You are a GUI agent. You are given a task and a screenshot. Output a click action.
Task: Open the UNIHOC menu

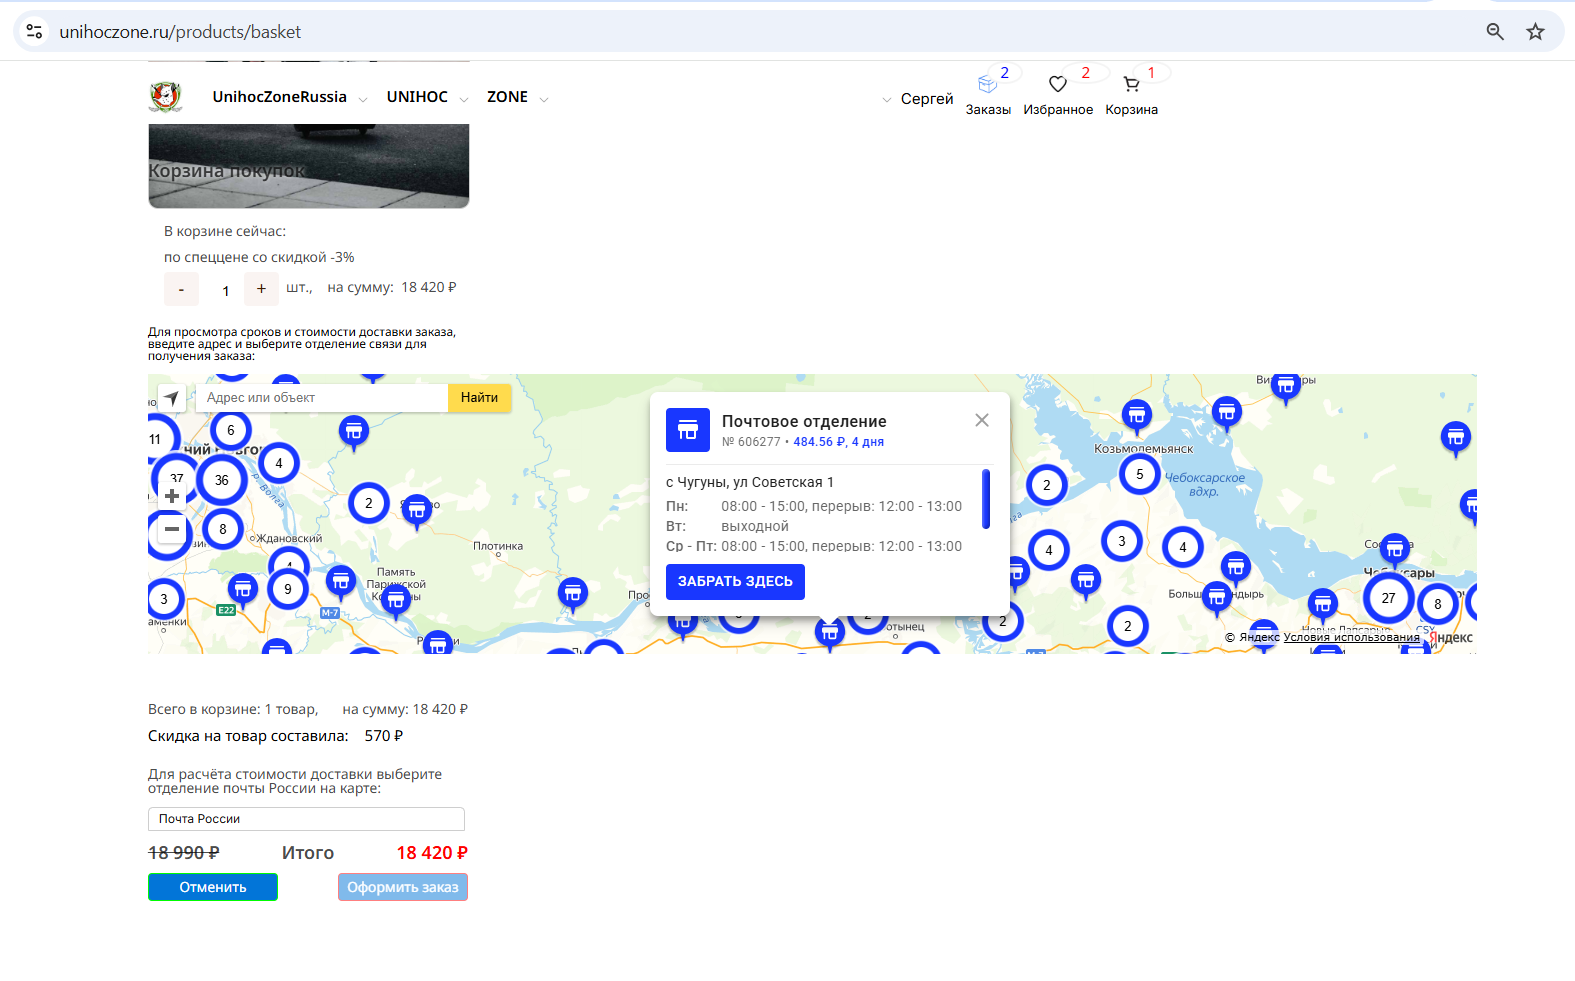tap(417, 97)
